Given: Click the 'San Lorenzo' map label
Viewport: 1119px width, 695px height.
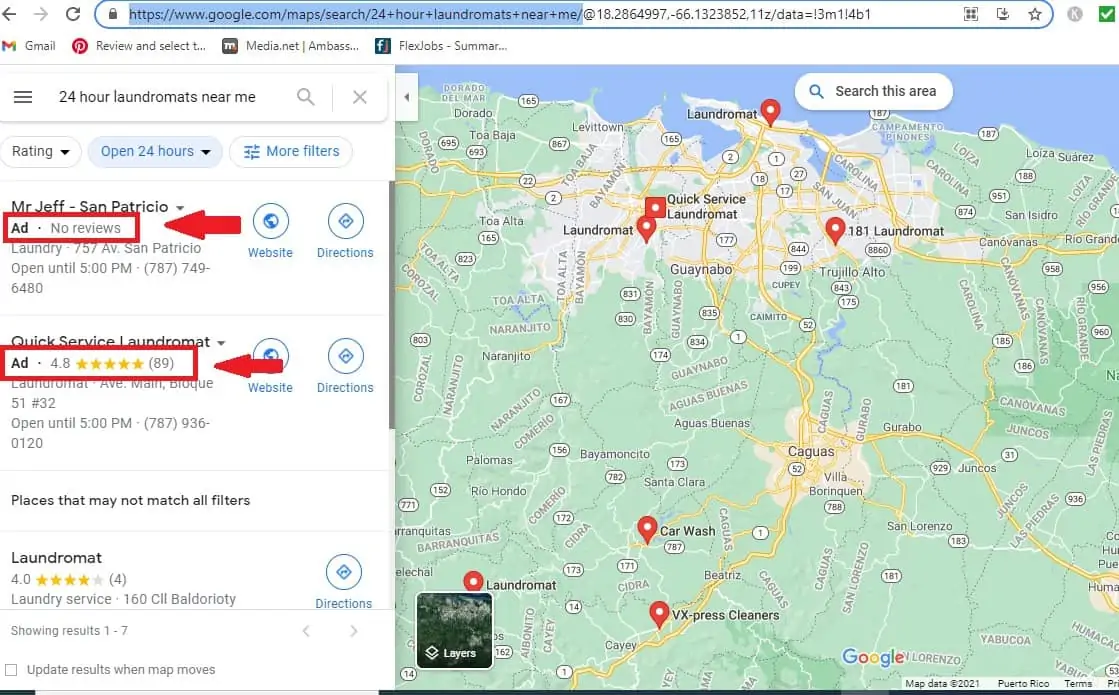Looking at the screenshot, I should pos(919,526).
